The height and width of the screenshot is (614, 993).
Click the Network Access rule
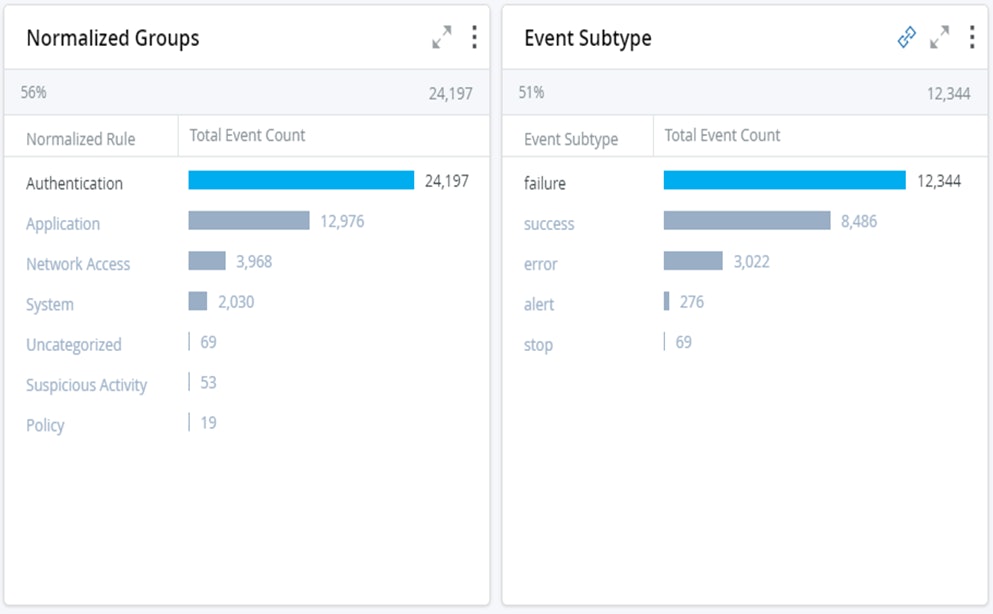tap(78, 264)
